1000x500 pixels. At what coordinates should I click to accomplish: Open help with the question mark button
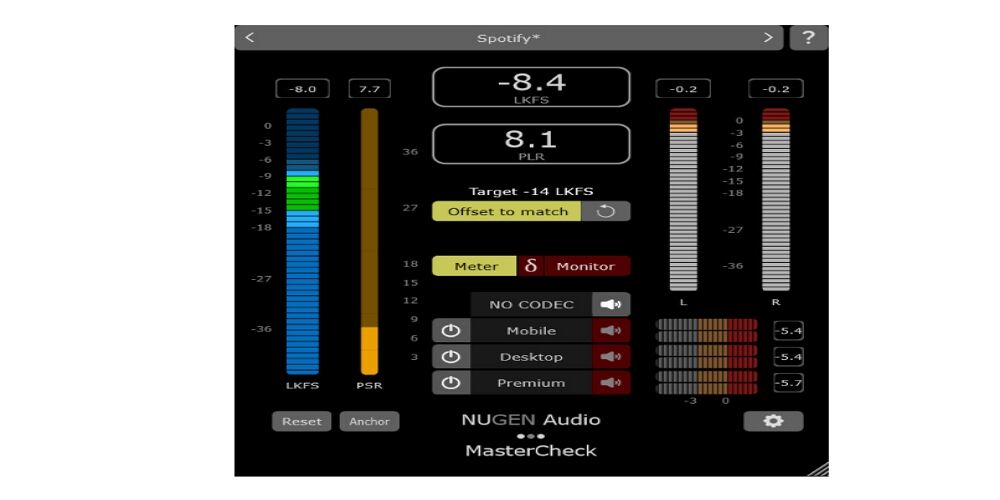(809, 38)
